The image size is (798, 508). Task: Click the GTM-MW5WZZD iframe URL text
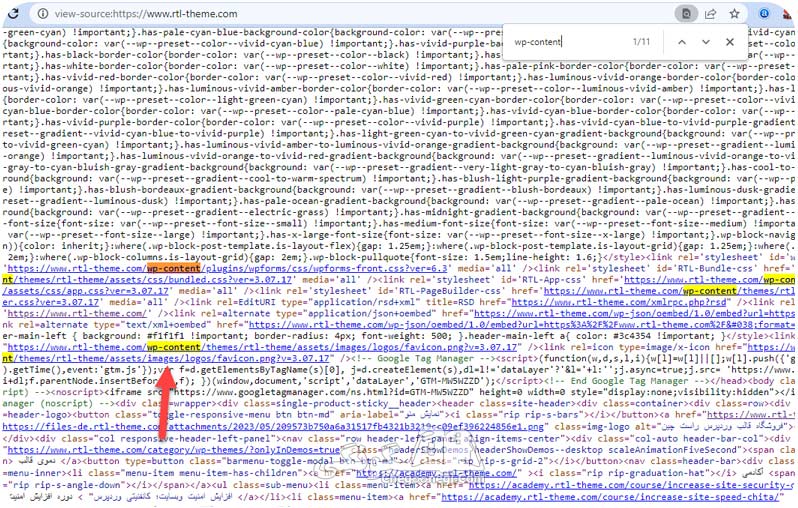click(324, 392)
